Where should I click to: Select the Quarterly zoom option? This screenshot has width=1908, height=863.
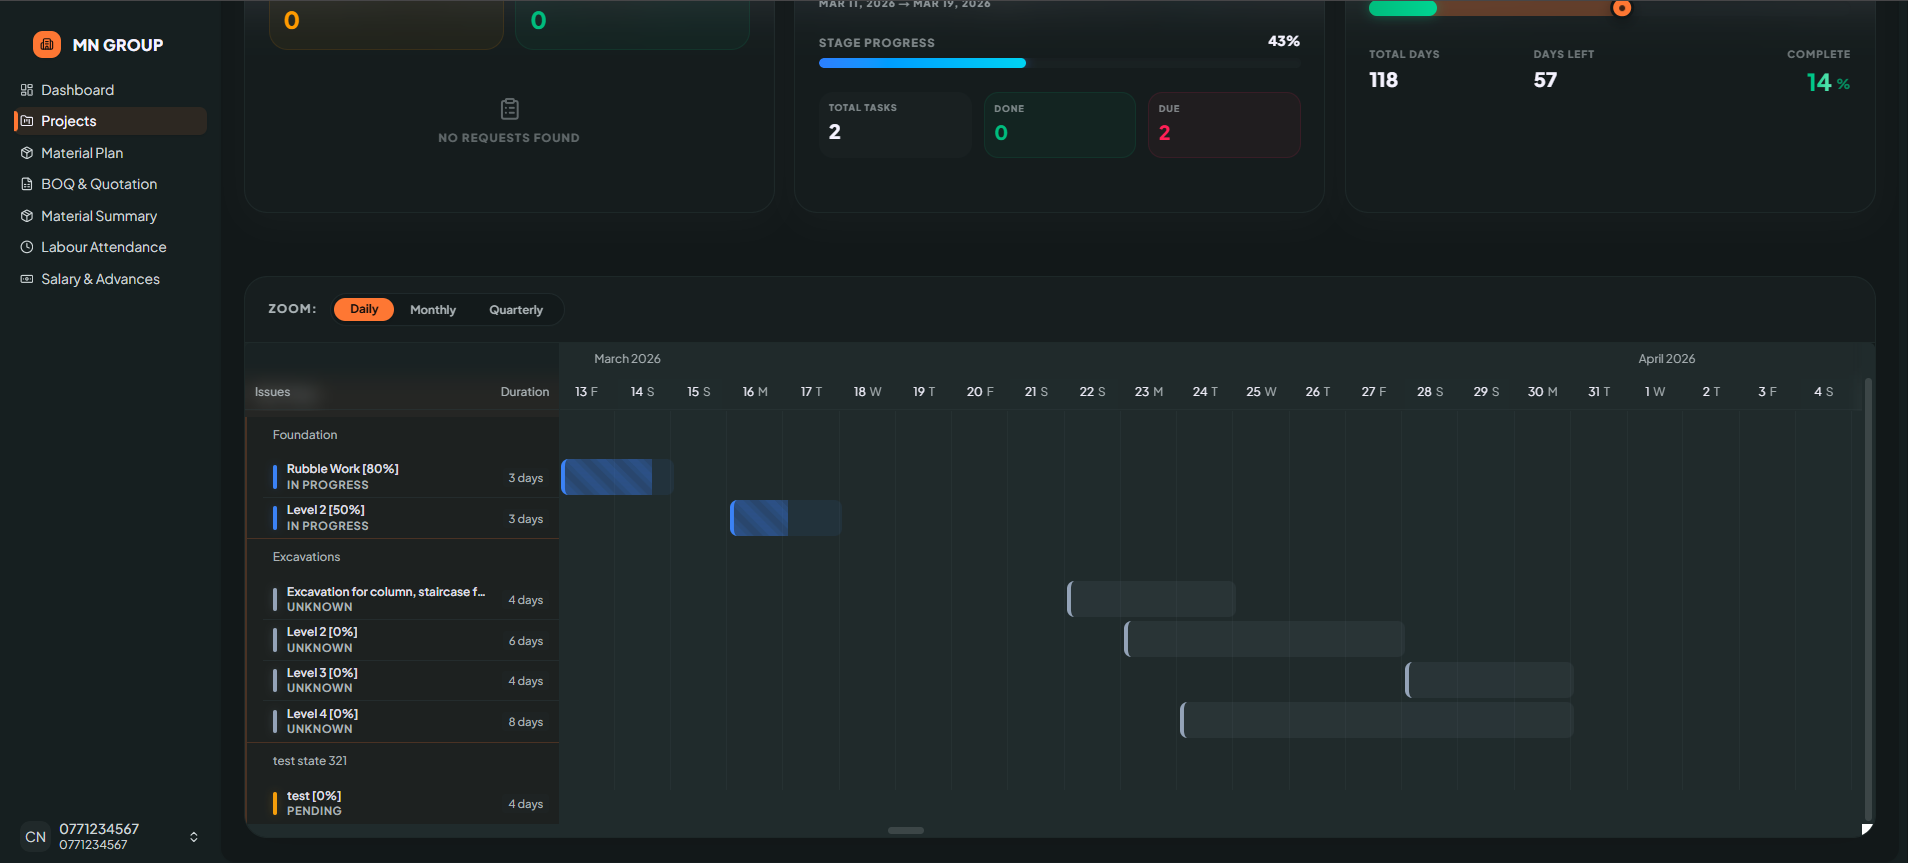tap(516, 310)
